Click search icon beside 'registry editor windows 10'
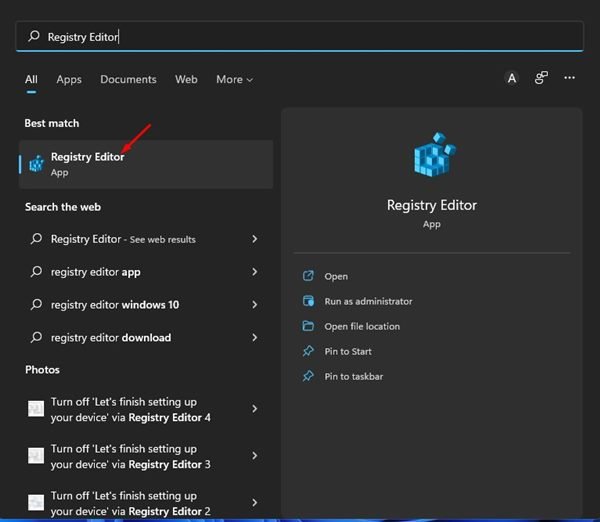This screenshot has width=600, height=522. pos(36,305)
